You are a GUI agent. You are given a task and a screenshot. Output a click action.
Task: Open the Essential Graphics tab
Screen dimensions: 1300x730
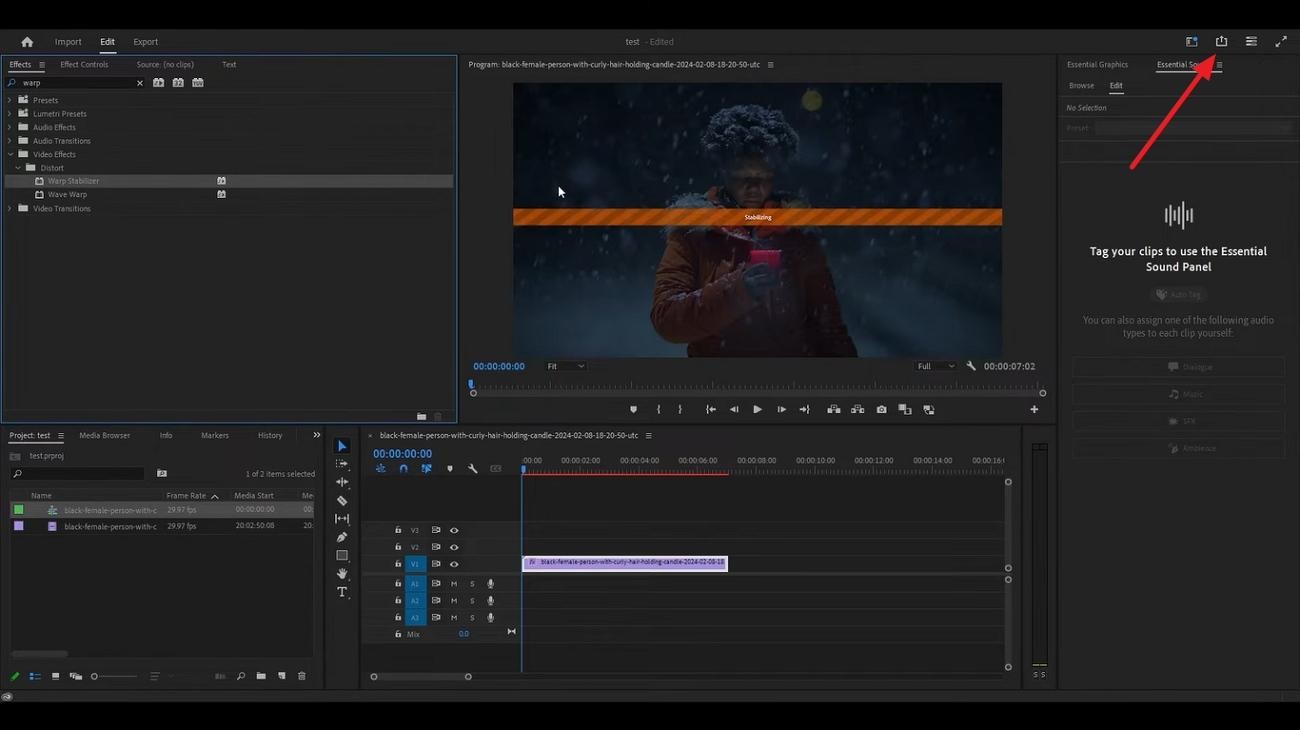pos(1097,65)
